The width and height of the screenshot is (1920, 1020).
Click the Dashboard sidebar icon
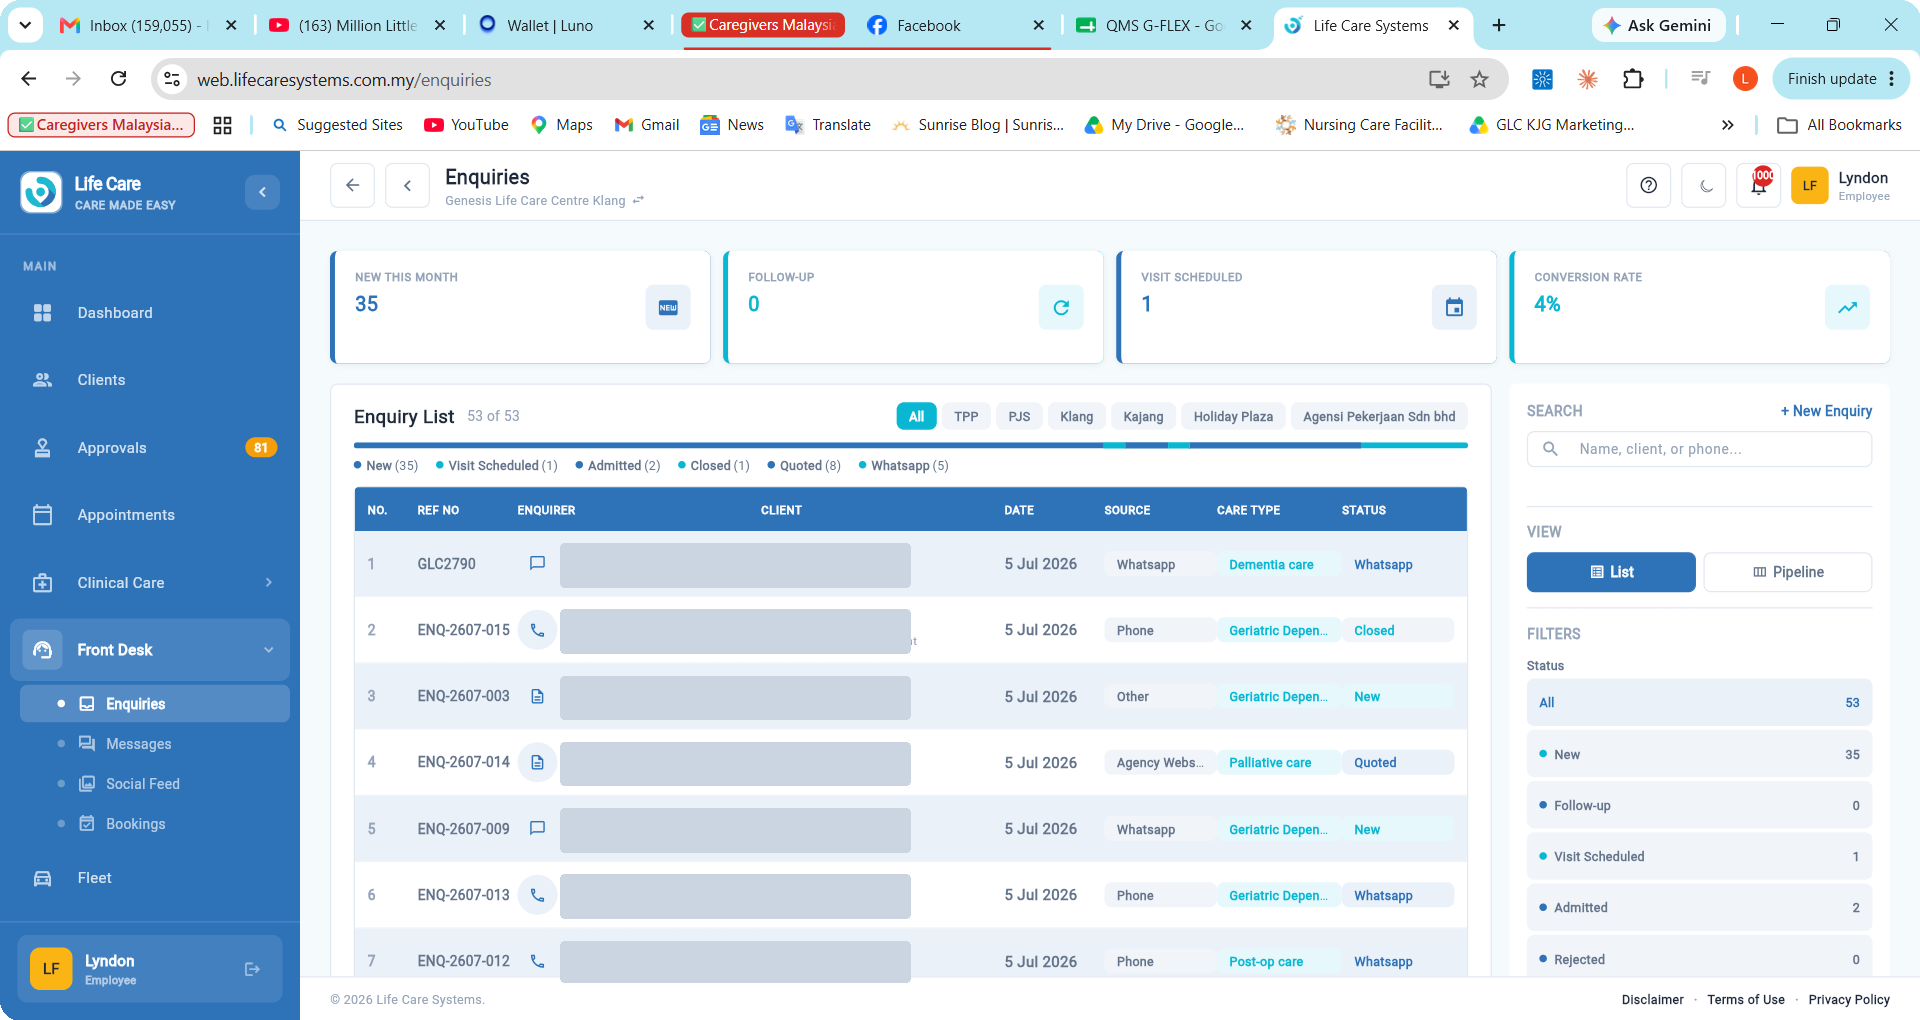click(x=42, y=313)
